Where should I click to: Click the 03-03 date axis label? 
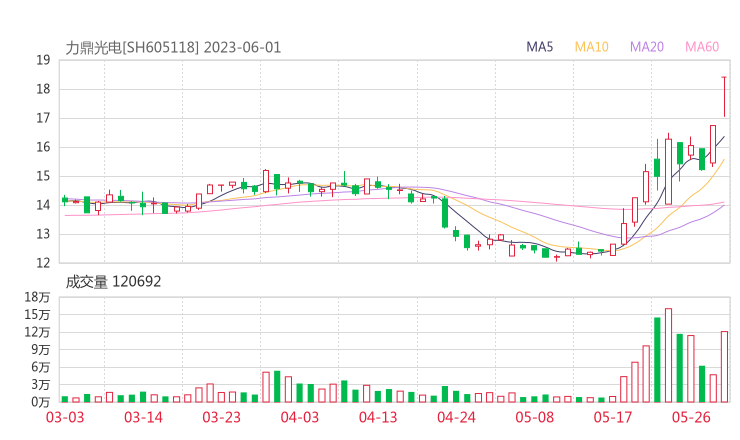(x=65, y=417)
